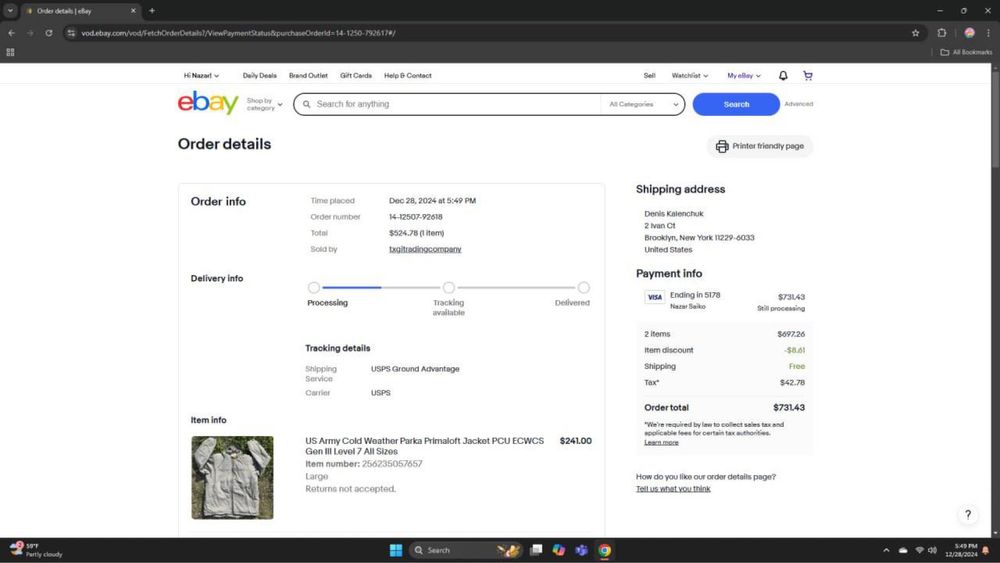The image size is (1000, 563).
Task: Open the shopping cart
Action: (x=807, y=75)
